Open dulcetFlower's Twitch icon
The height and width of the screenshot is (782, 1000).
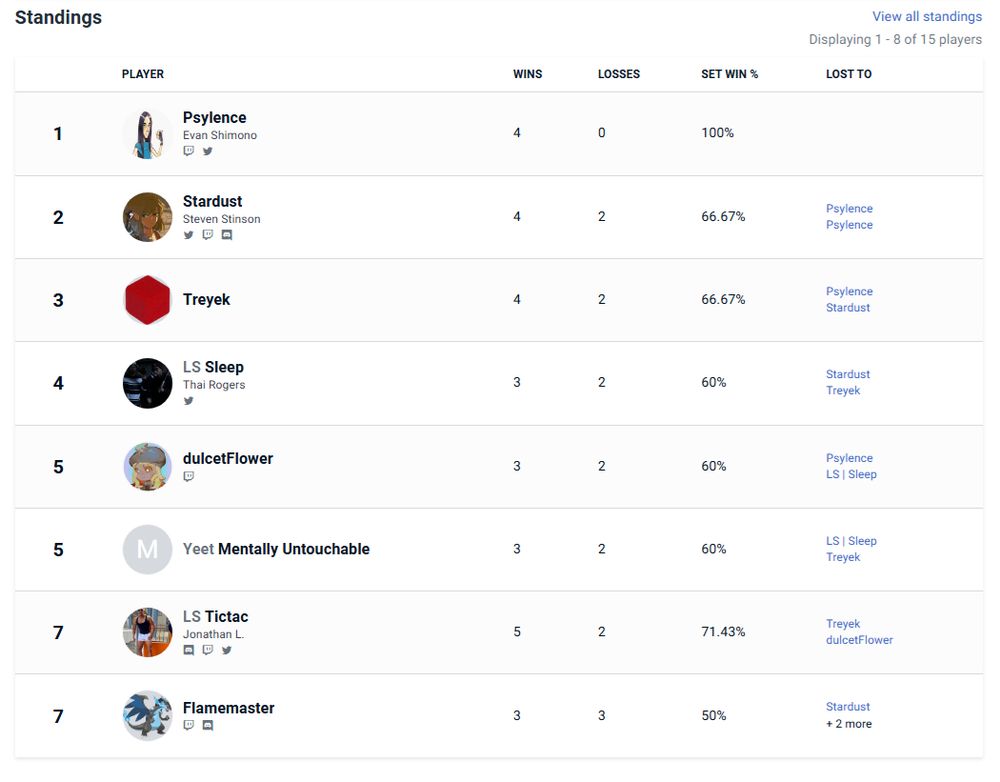point(189,477)
